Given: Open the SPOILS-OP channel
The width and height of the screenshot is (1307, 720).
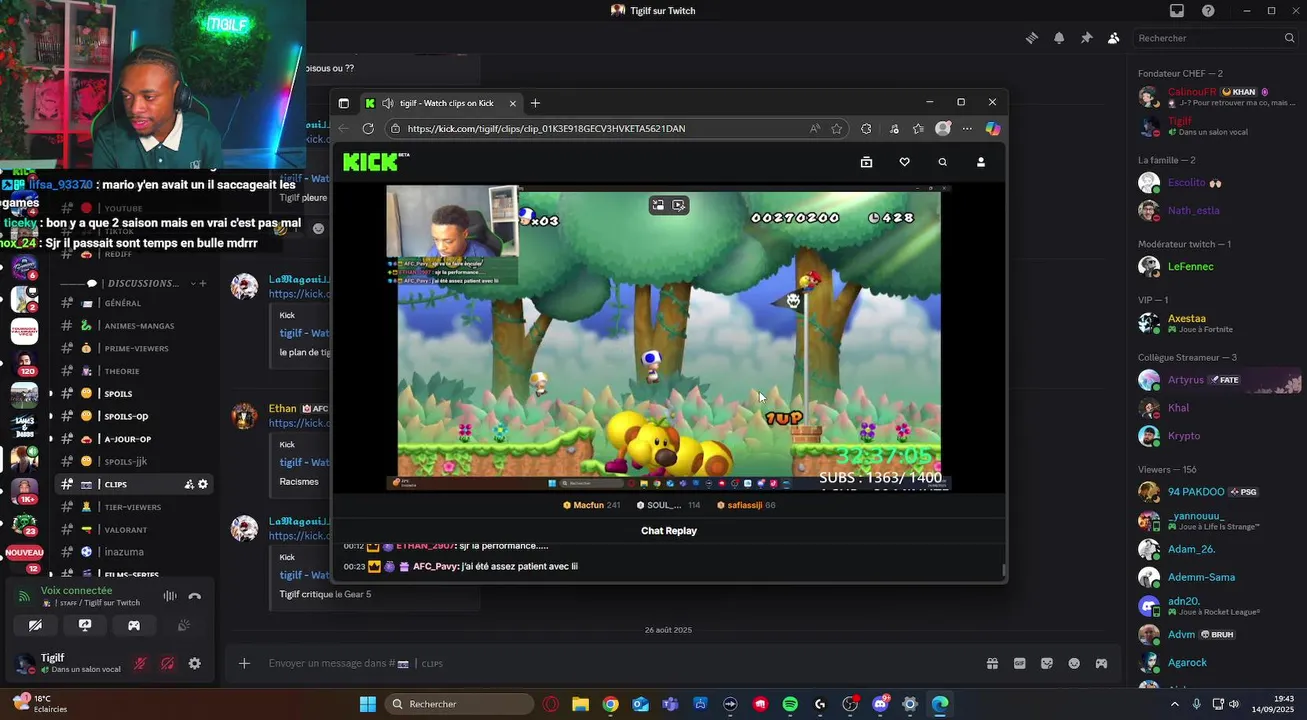Looking at the screenshot, I should [135, 416].
